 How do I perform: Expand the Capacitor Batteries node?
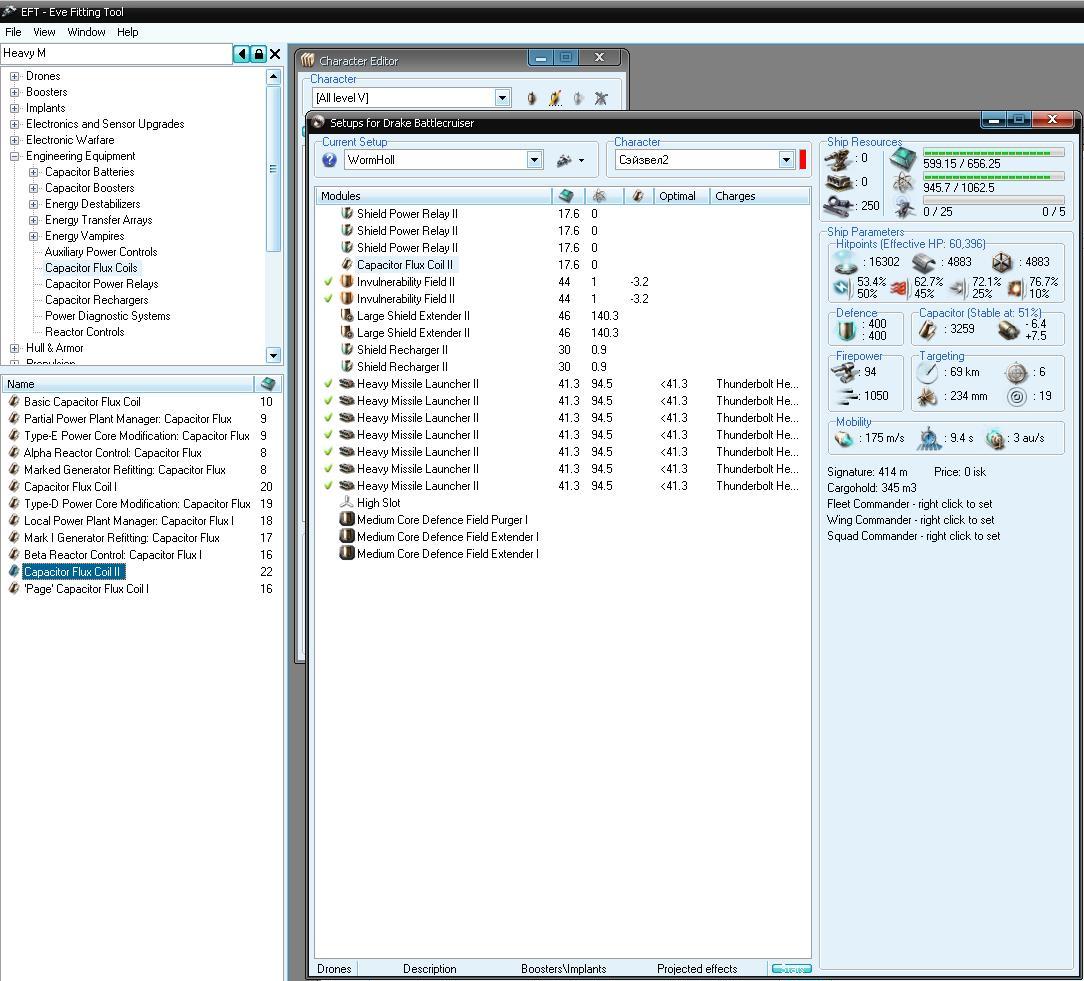33,172
